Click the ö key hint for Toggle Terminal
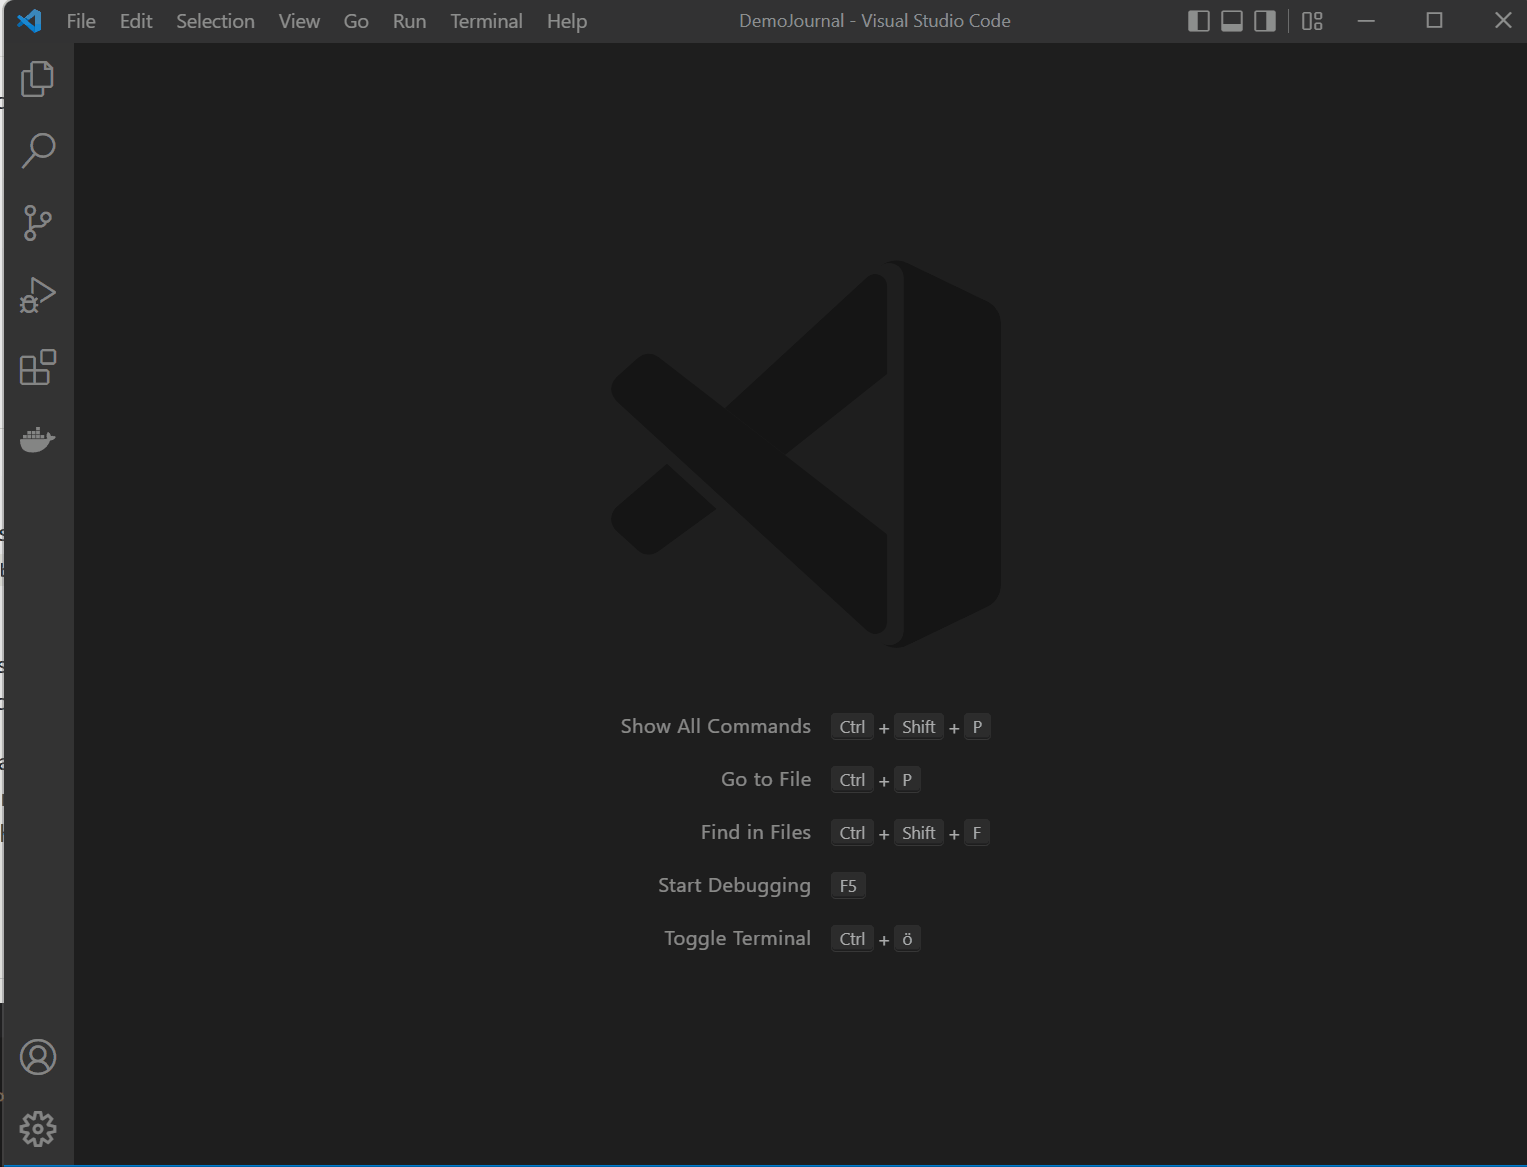The image size is (1527, 1167). [907, 939]
